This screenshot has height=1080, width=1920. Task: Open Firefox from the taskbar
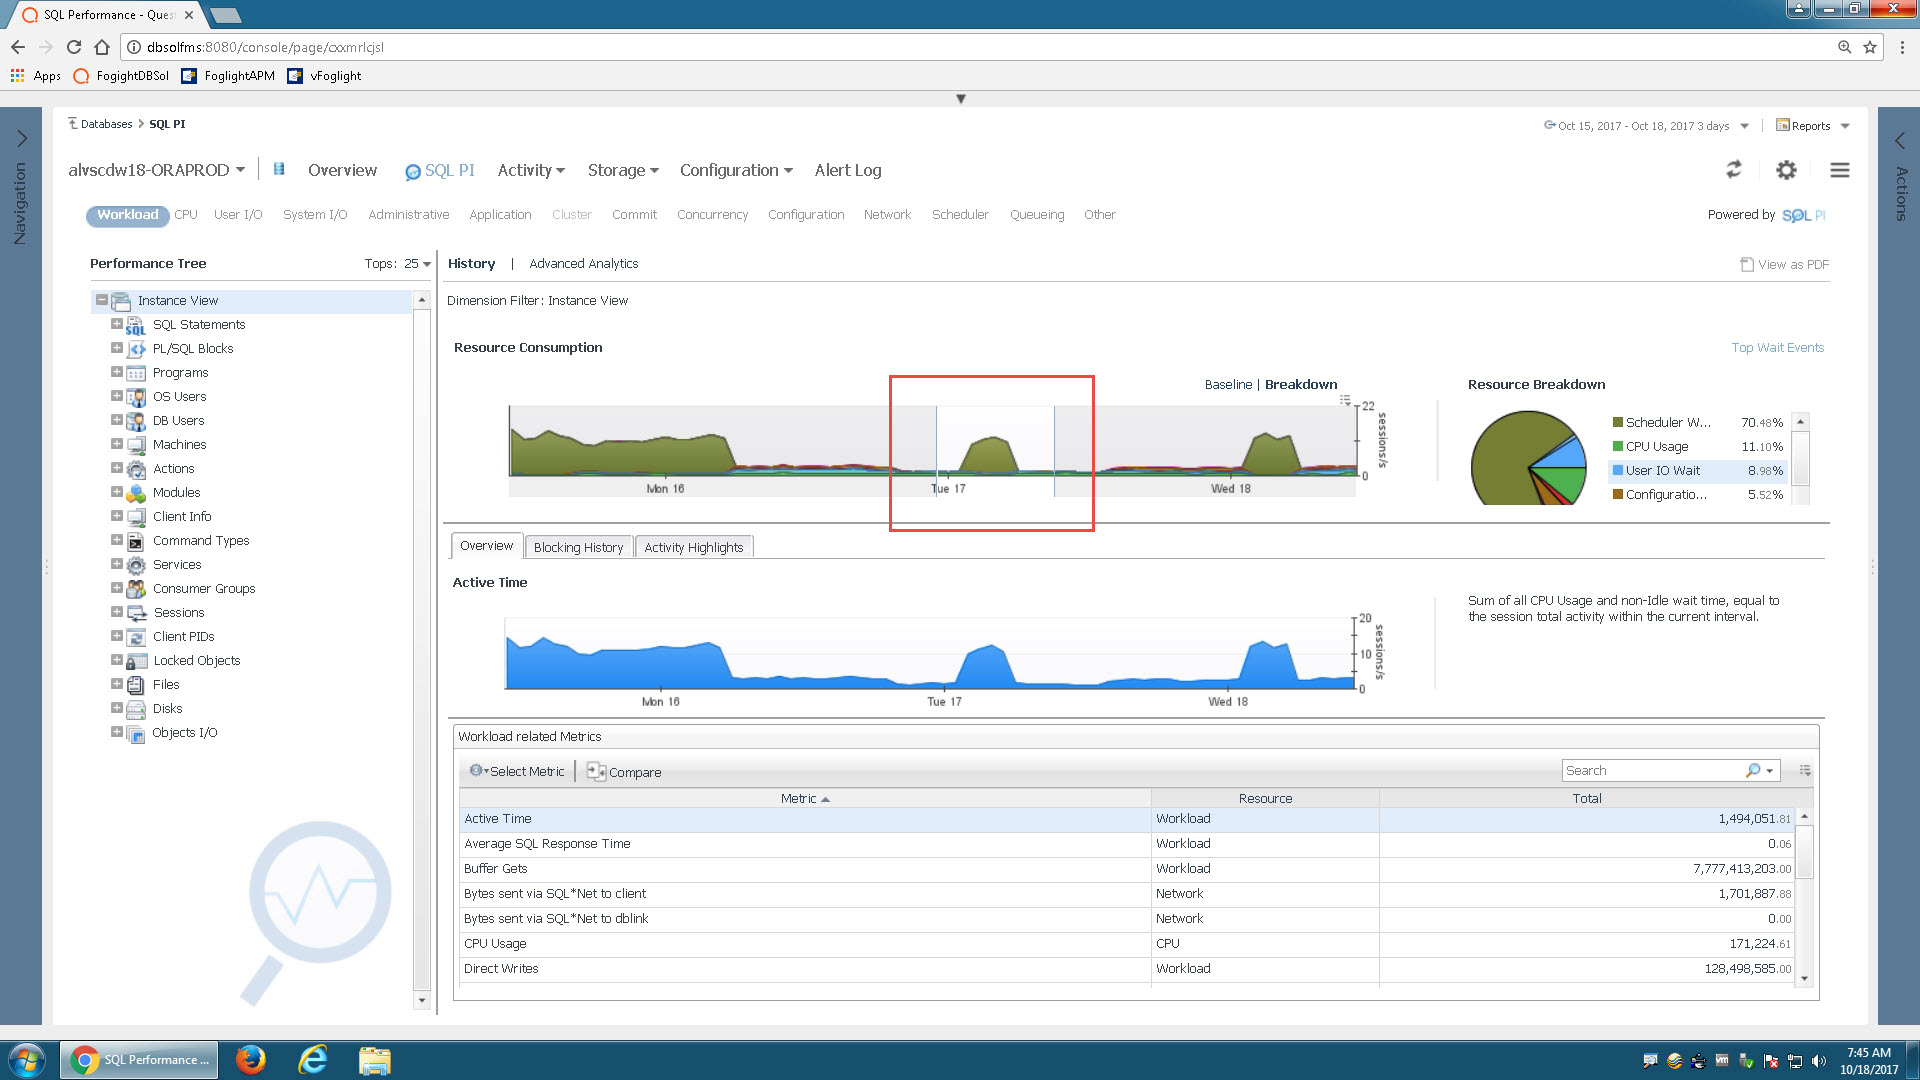pos(250,1059)
